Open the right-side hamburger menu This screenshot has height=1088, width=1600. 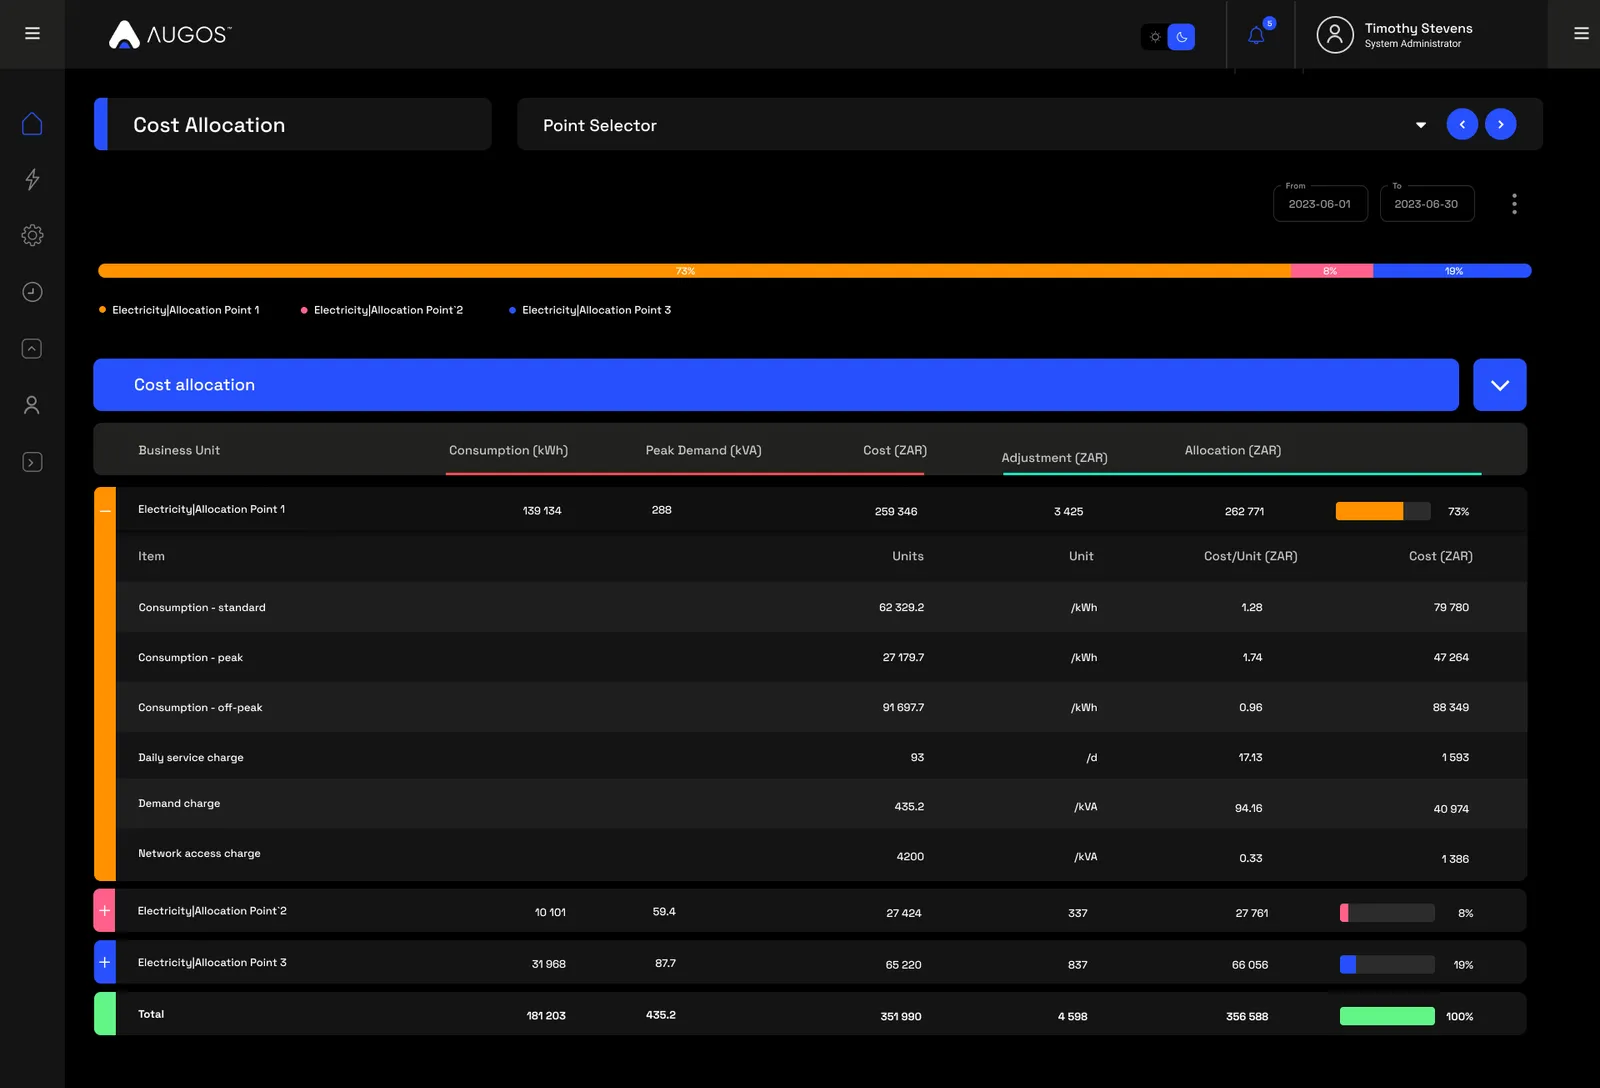1581,34
